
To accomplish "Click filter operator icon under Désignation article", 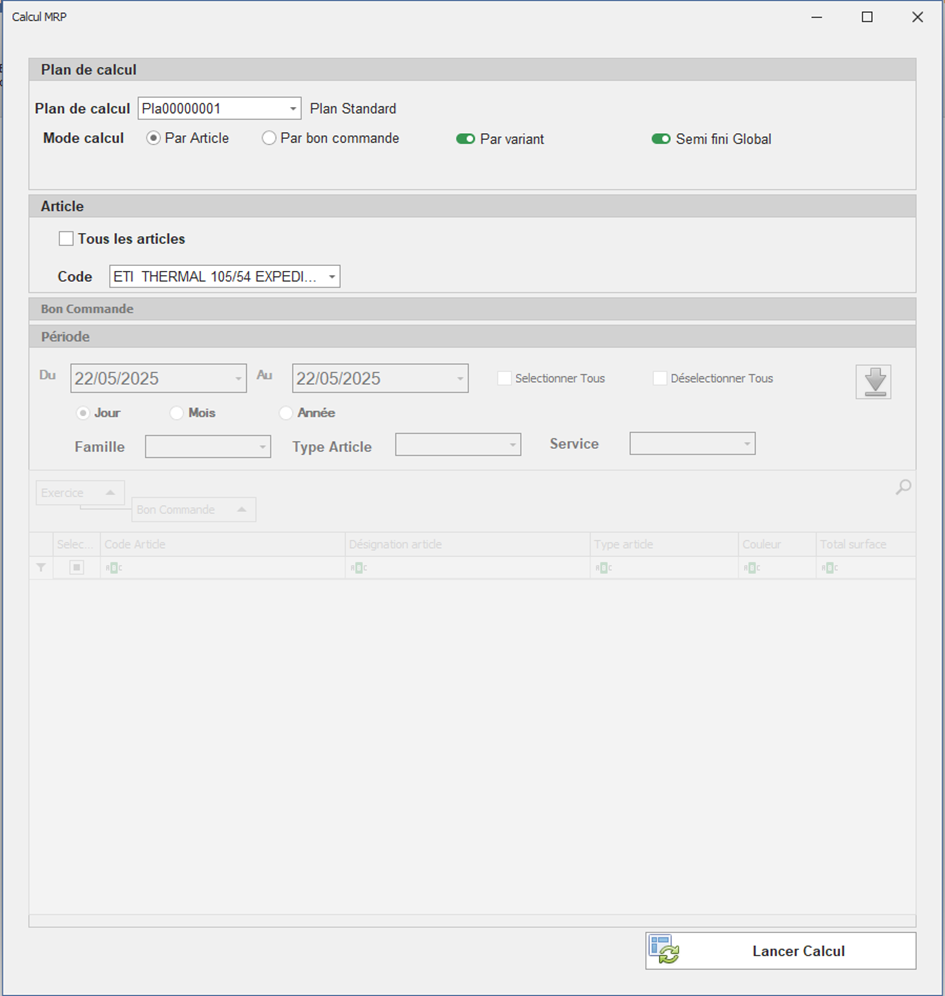I will [x=358, y=568].
